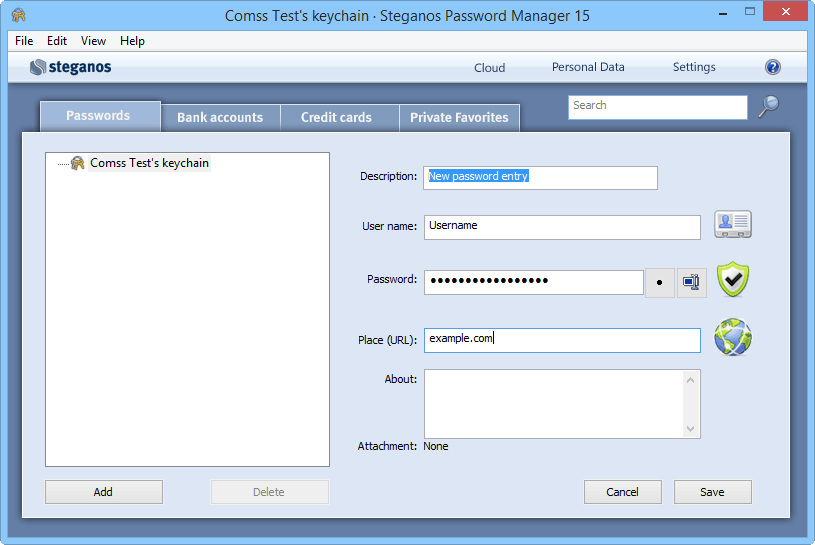Close the Steganos Password Manager window
Image resolution: width=815 pixels, height=545 pixels.
pyautogui.click(x=785, y=11)
